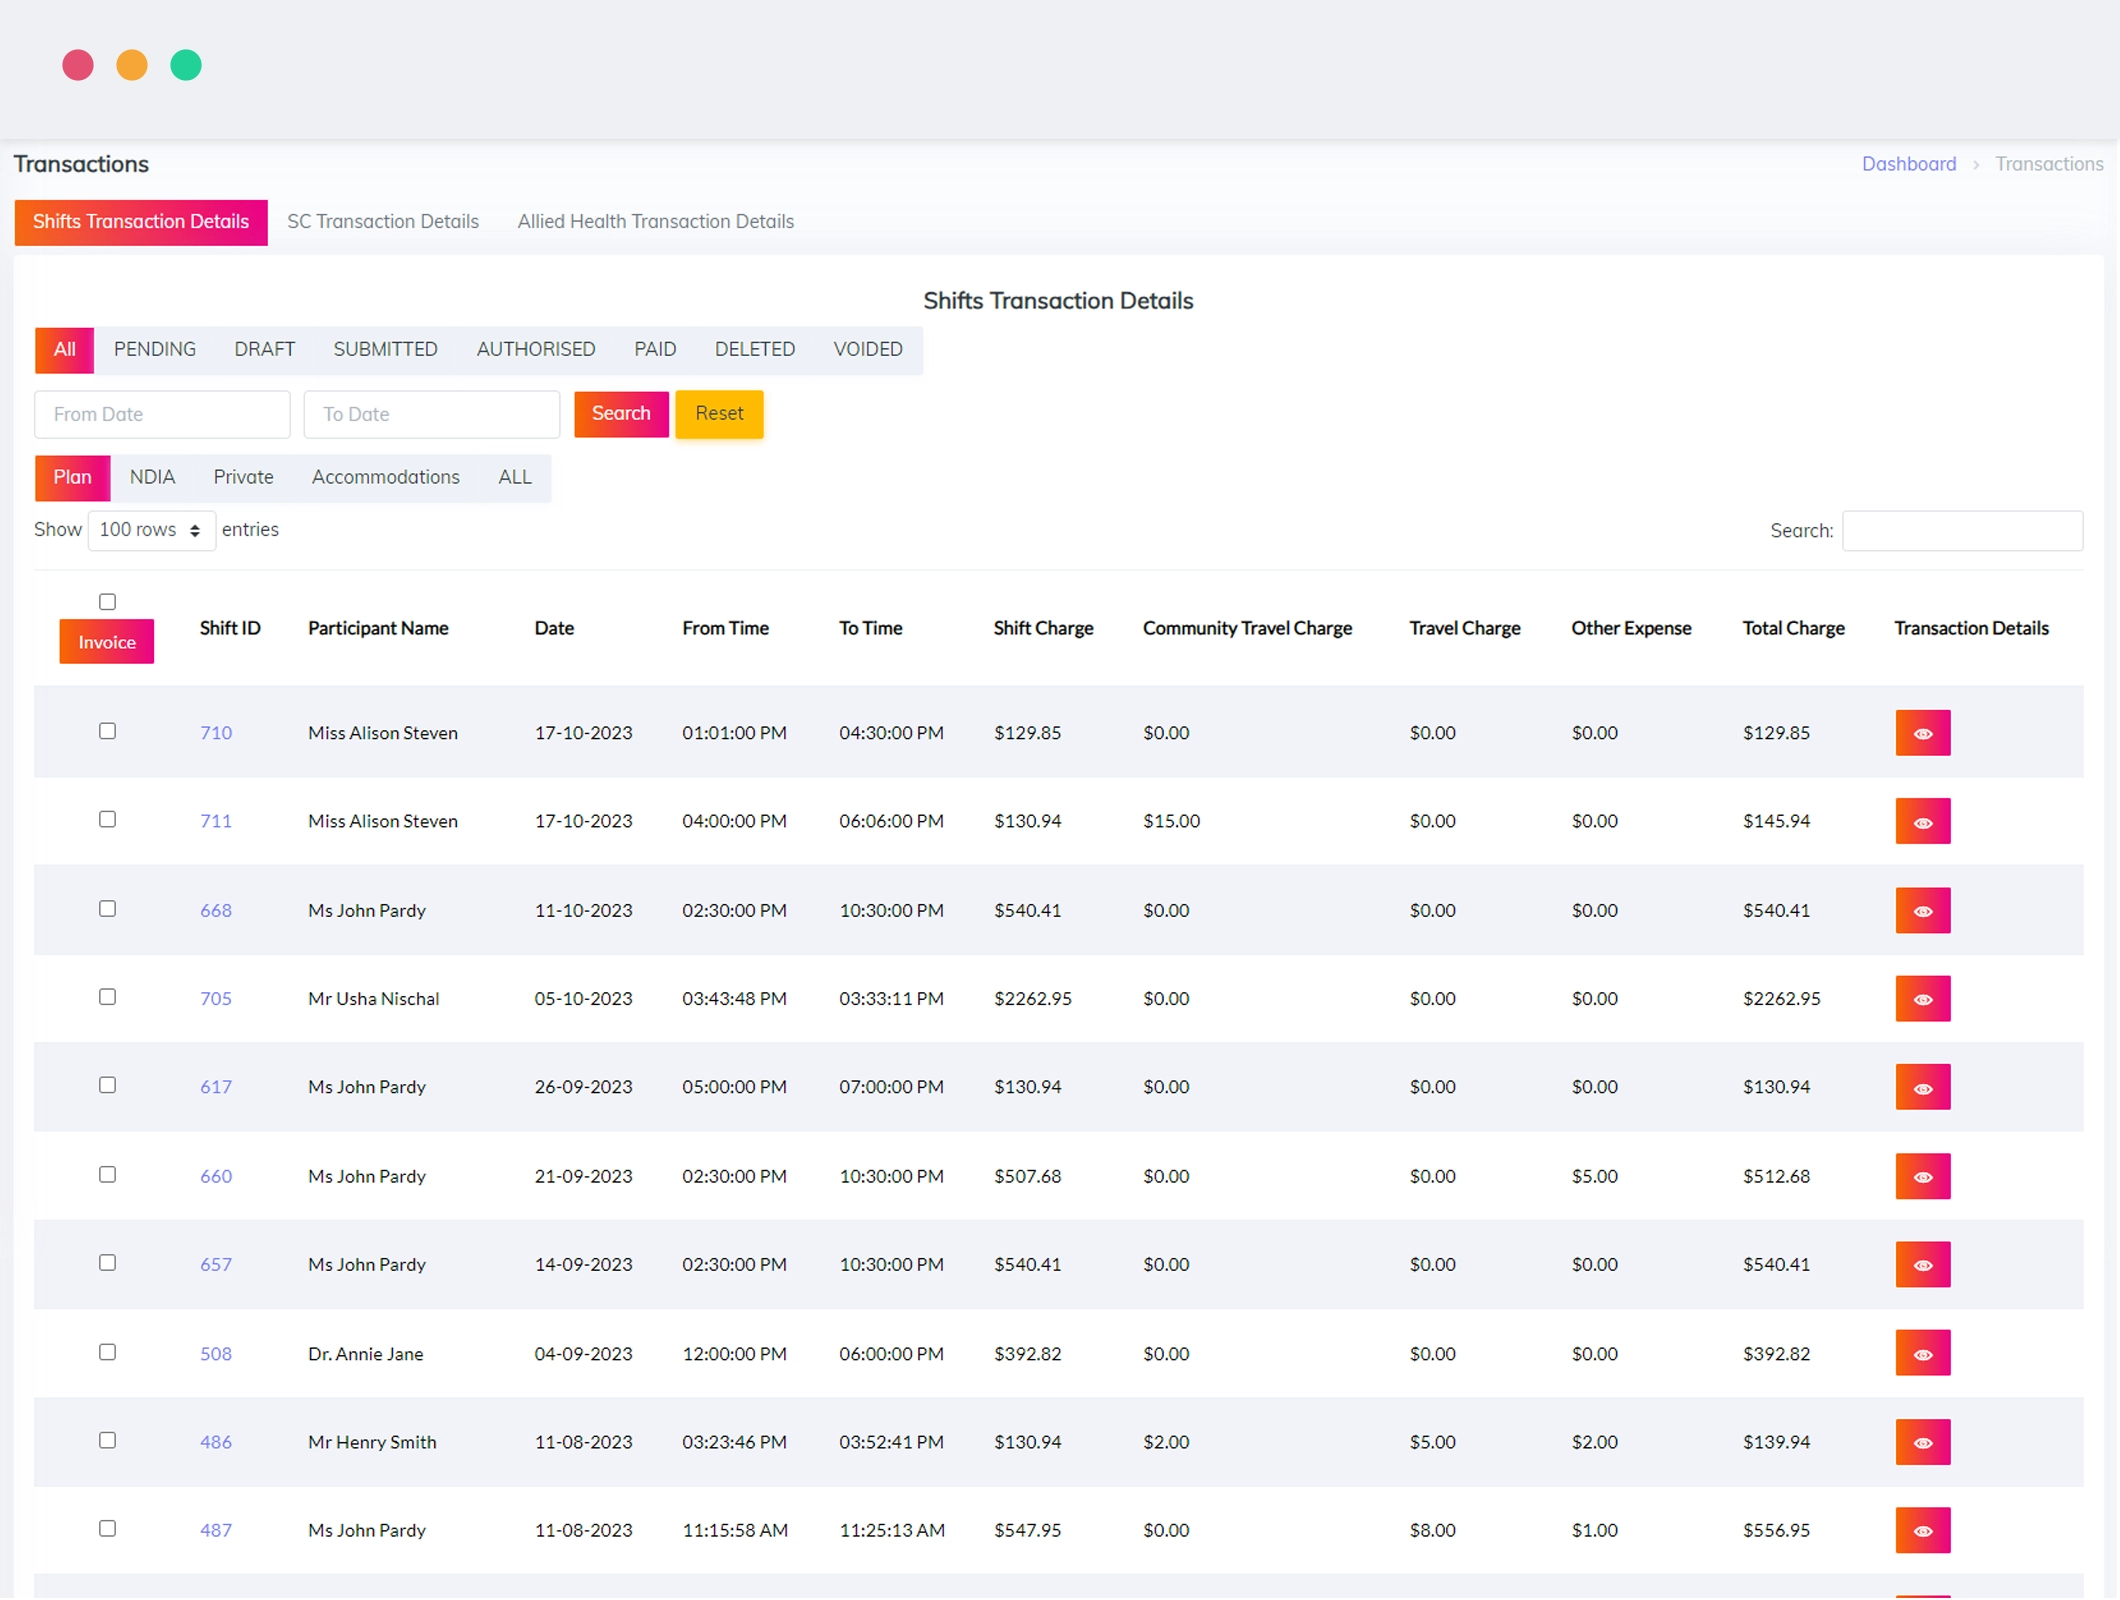Select checkbox for shift 508
Screen dimensions: 2120x1600
point(107,1352)
